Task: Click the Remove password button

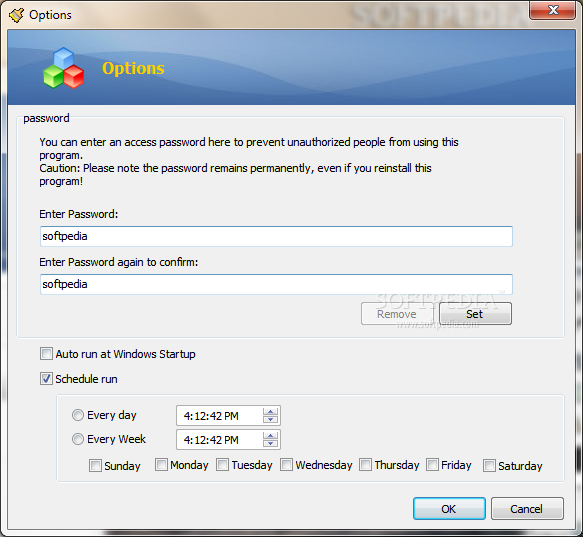Action: click(397, 314)
